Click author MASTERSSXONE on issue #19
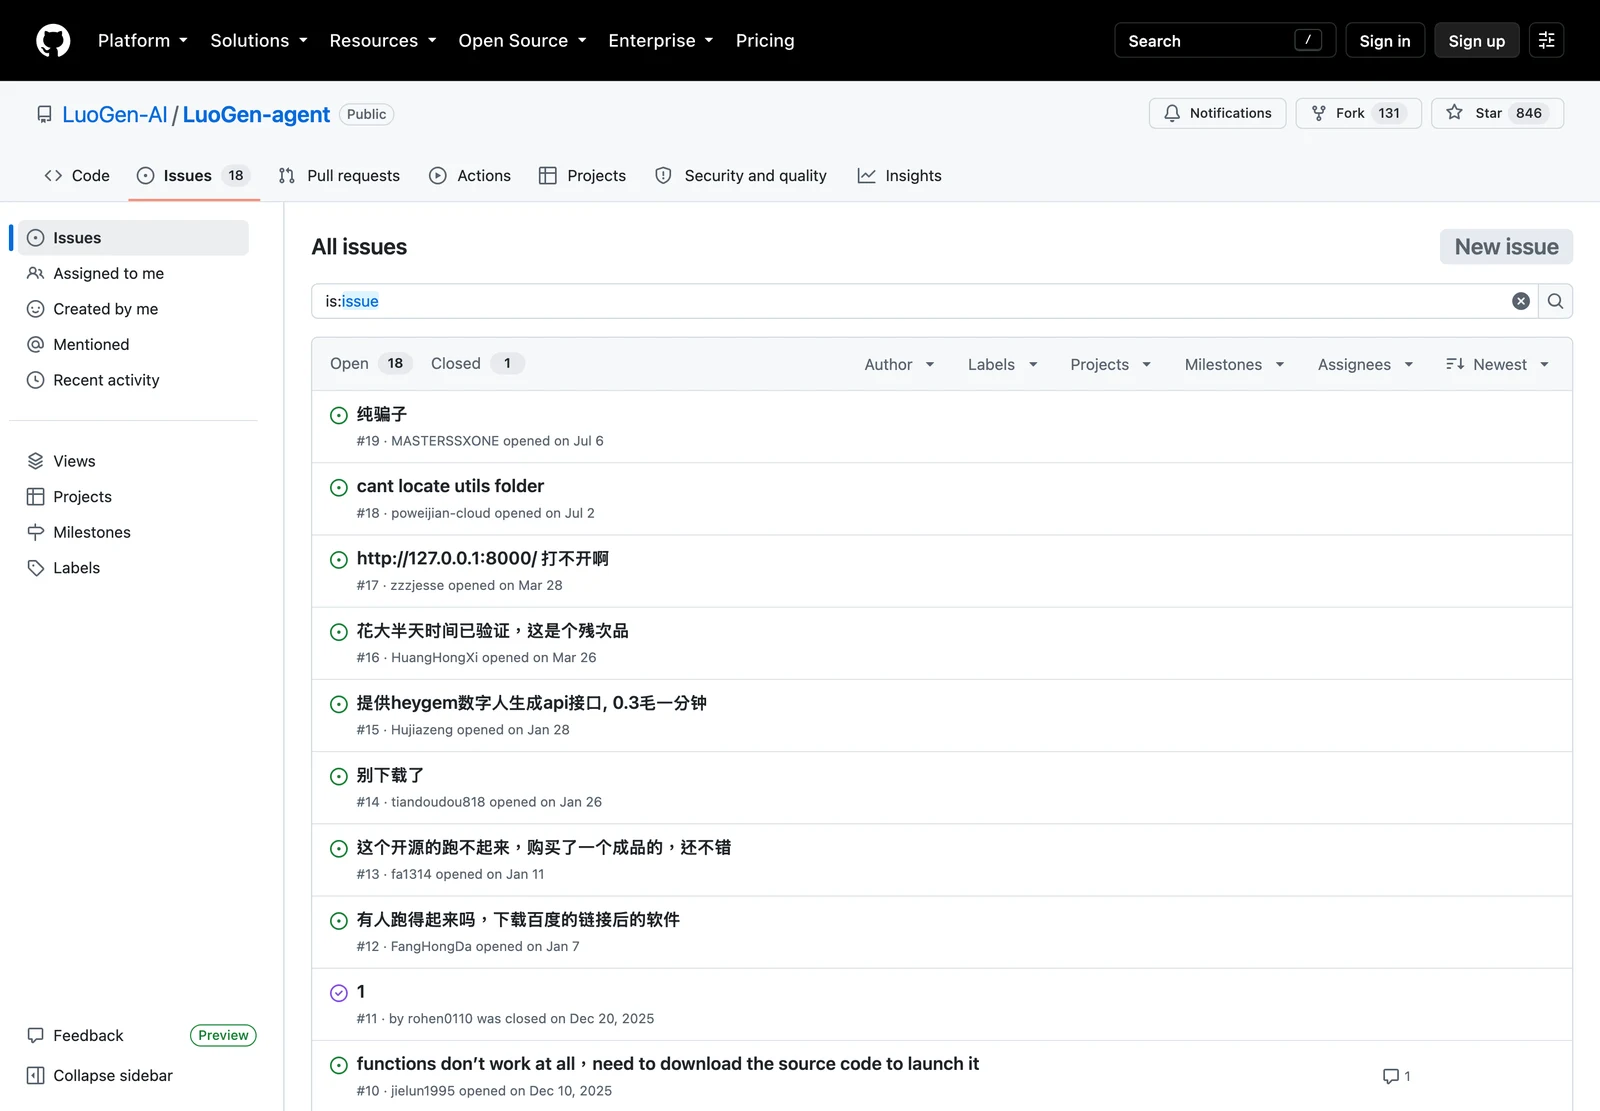 [445, 441]
